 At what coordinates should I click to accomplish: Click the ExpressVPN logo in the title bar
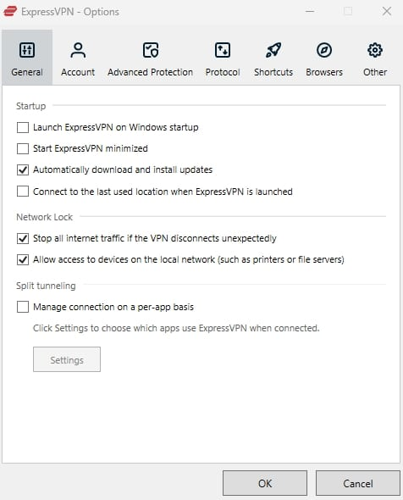10,11
